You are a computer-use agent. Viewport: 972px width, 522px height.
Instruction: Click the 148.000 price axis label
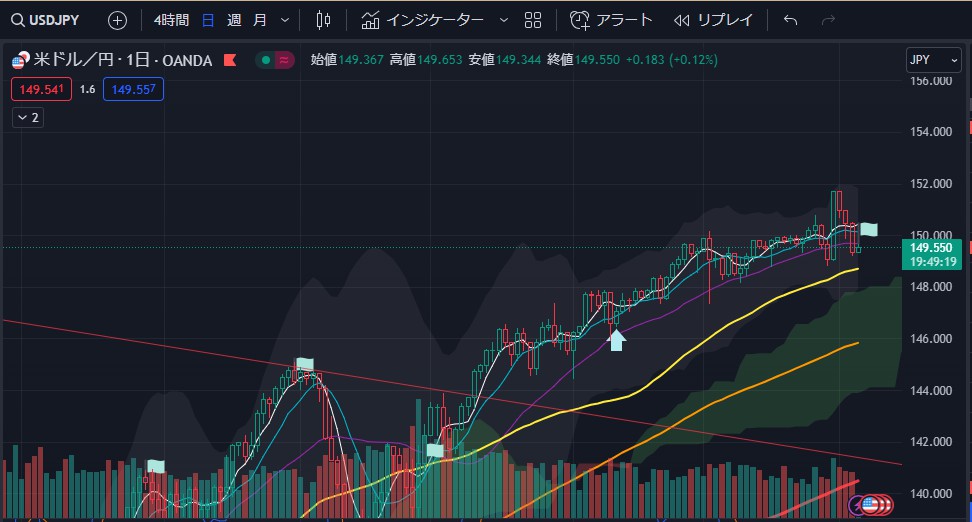click(x=931, y=286)
